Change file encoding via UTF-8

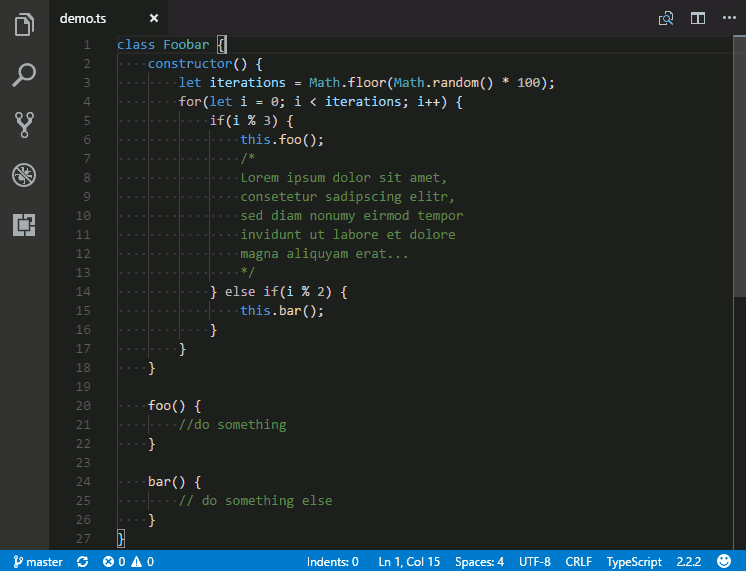pyautogui.click(x=535, y=562)
